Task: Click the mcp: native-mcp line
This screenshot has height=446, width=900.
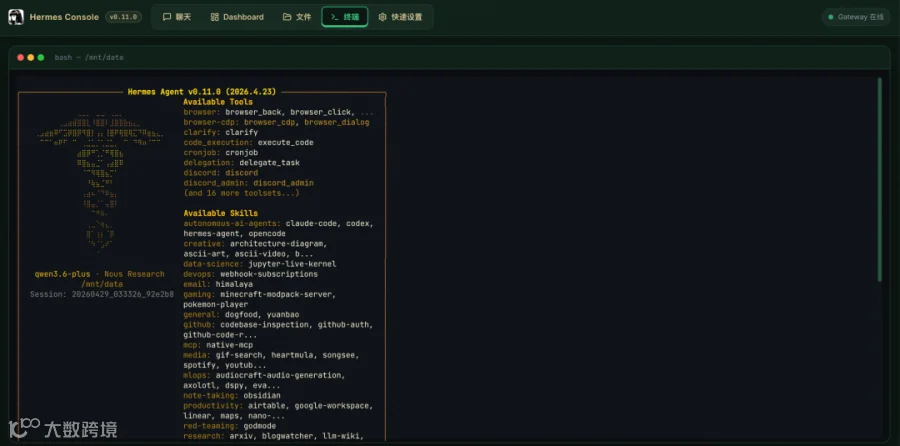Action: [218, 345]
